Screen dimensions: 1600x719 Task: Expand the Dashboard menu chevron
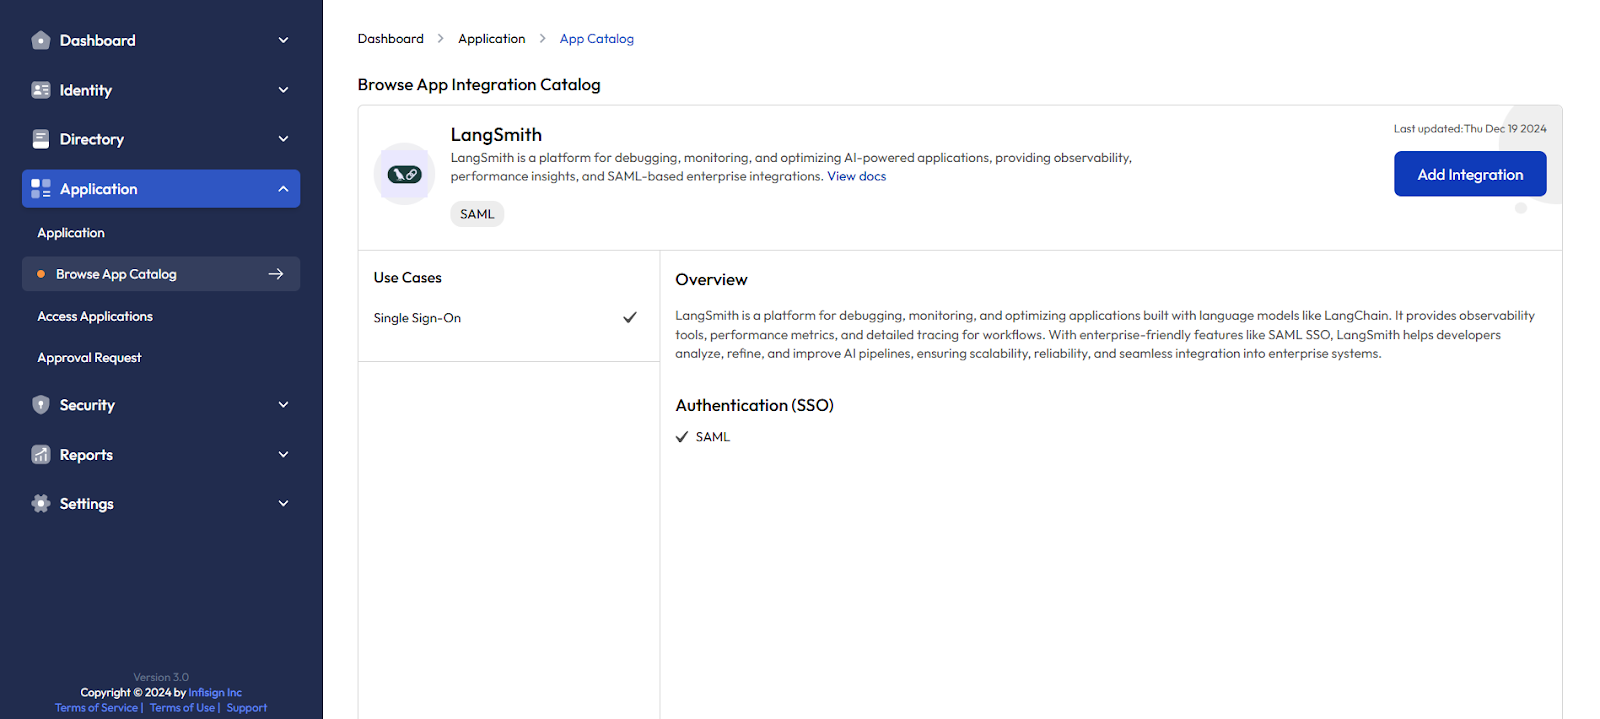click(x=283, y=40)
